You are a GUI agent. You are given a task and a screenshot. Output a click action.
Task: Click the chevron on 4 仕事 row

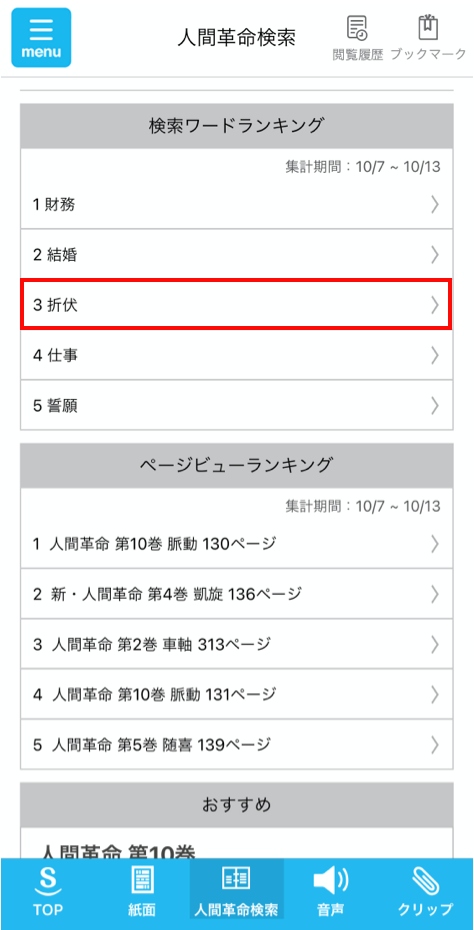435,355
